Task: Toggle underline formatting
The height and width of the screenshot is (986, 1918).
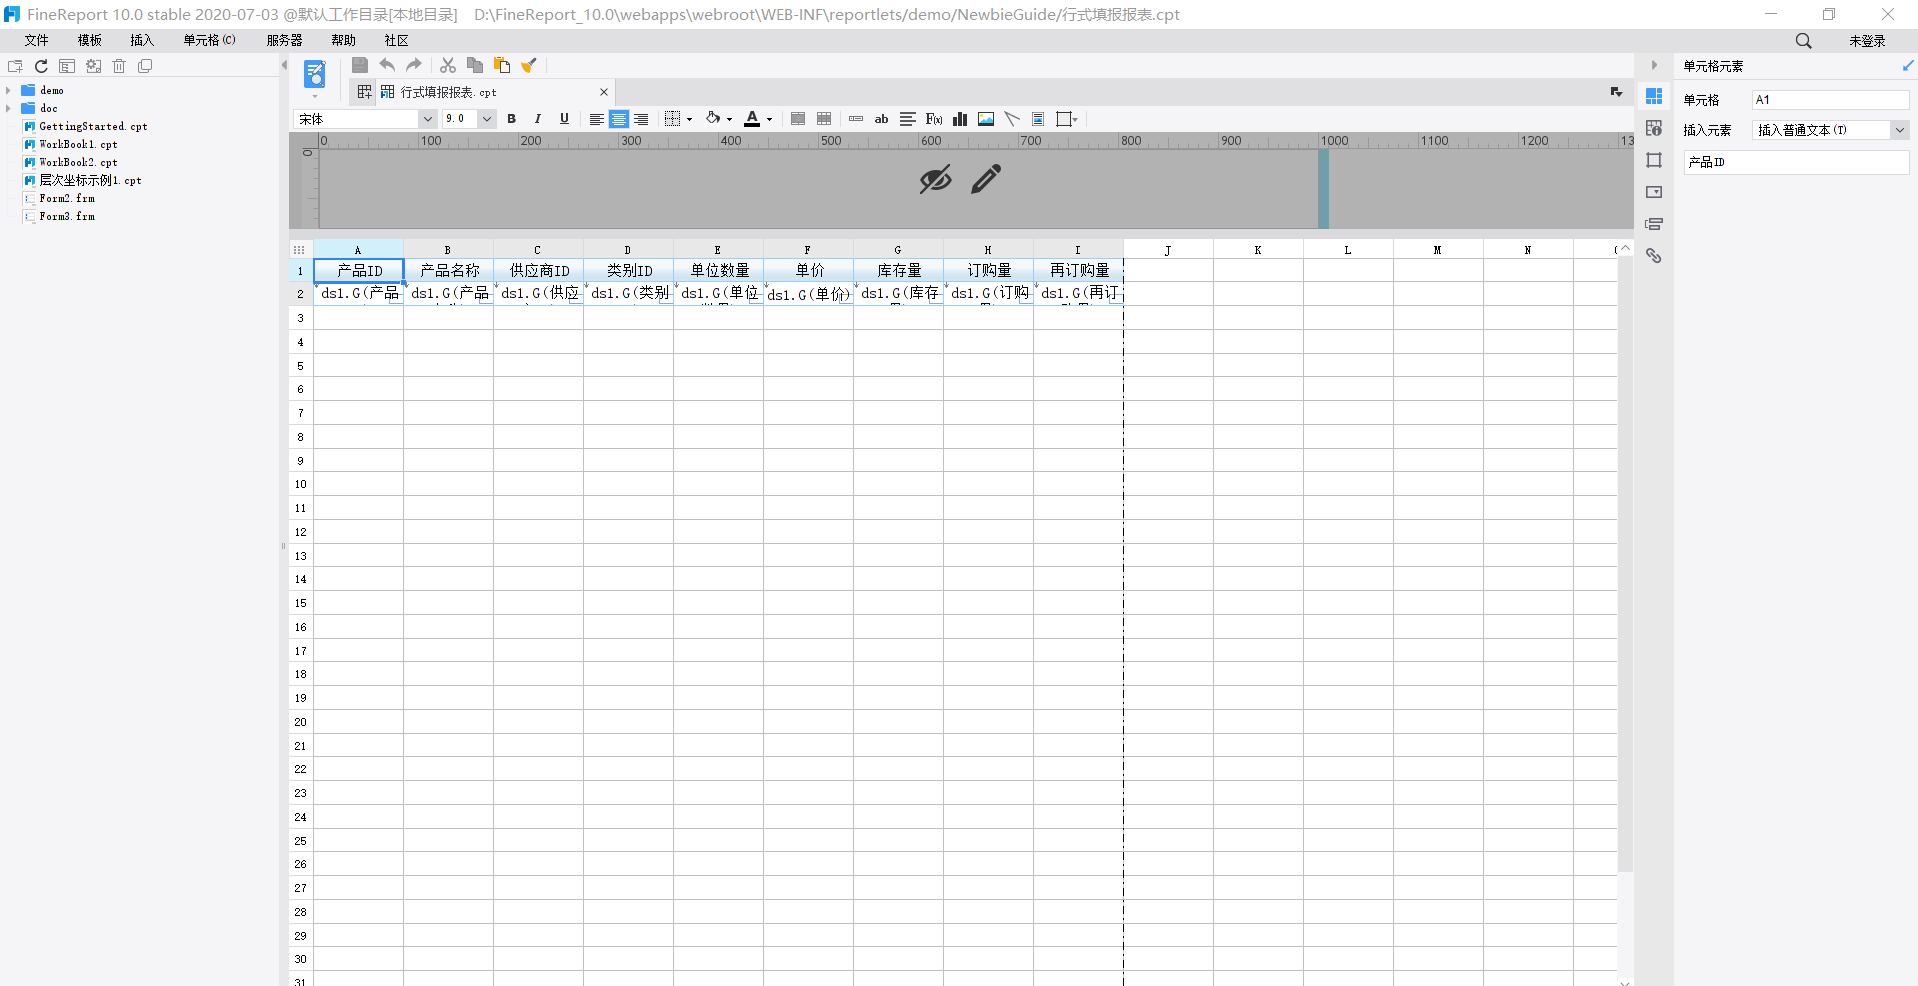Action: [x=564, y=119]
